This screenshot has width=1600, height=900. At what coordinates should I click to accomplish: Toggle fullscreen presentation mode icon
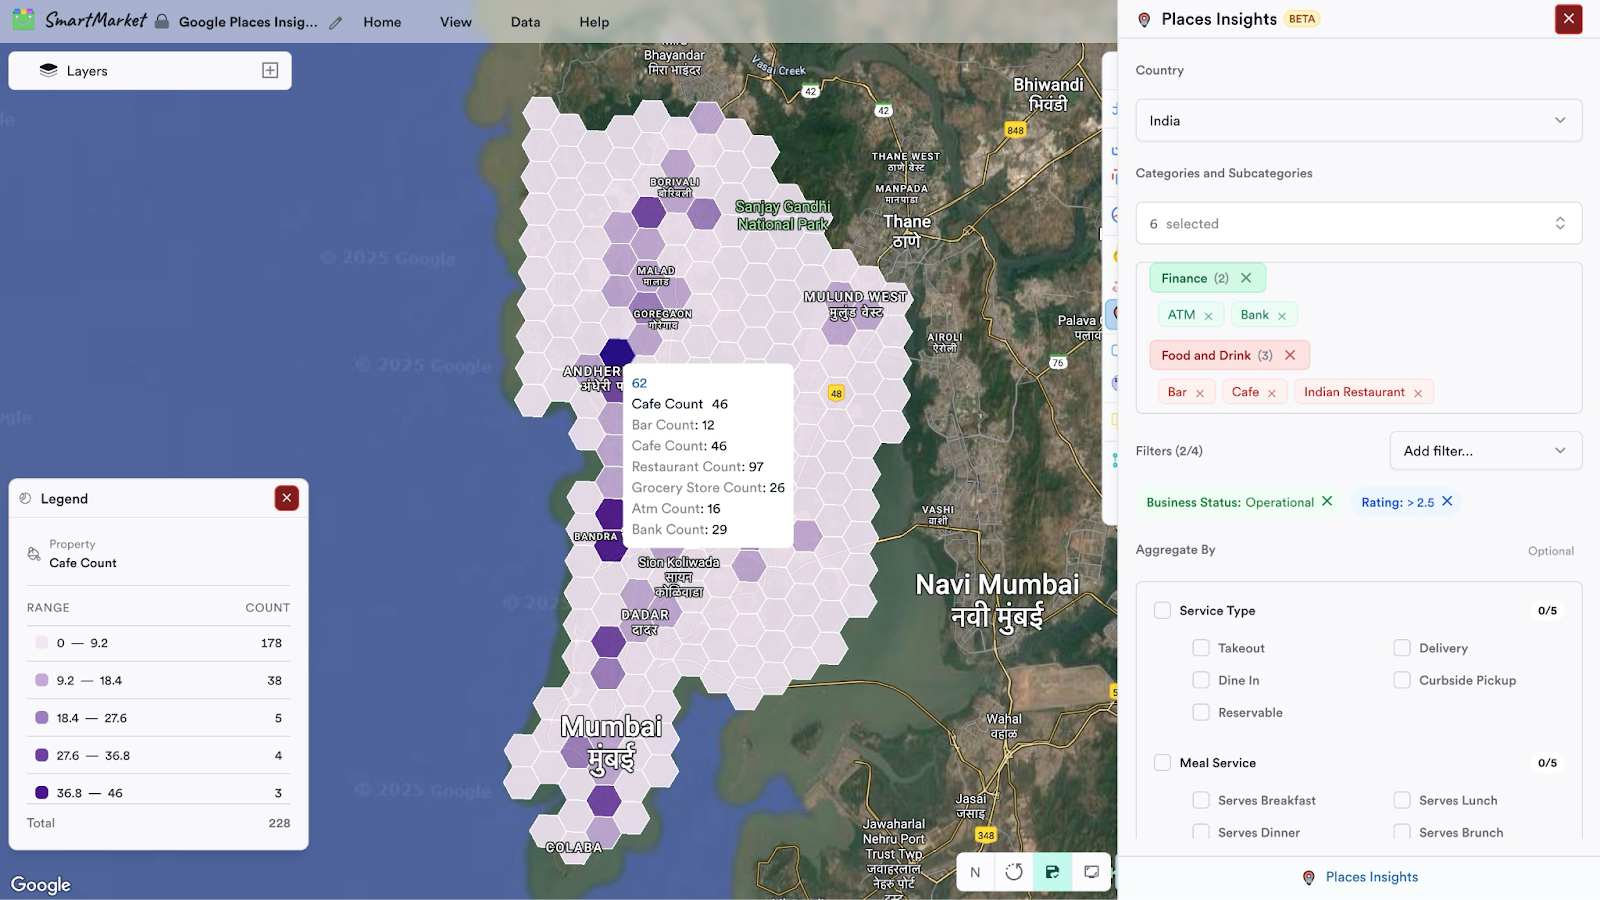[x=1091, y=872]
